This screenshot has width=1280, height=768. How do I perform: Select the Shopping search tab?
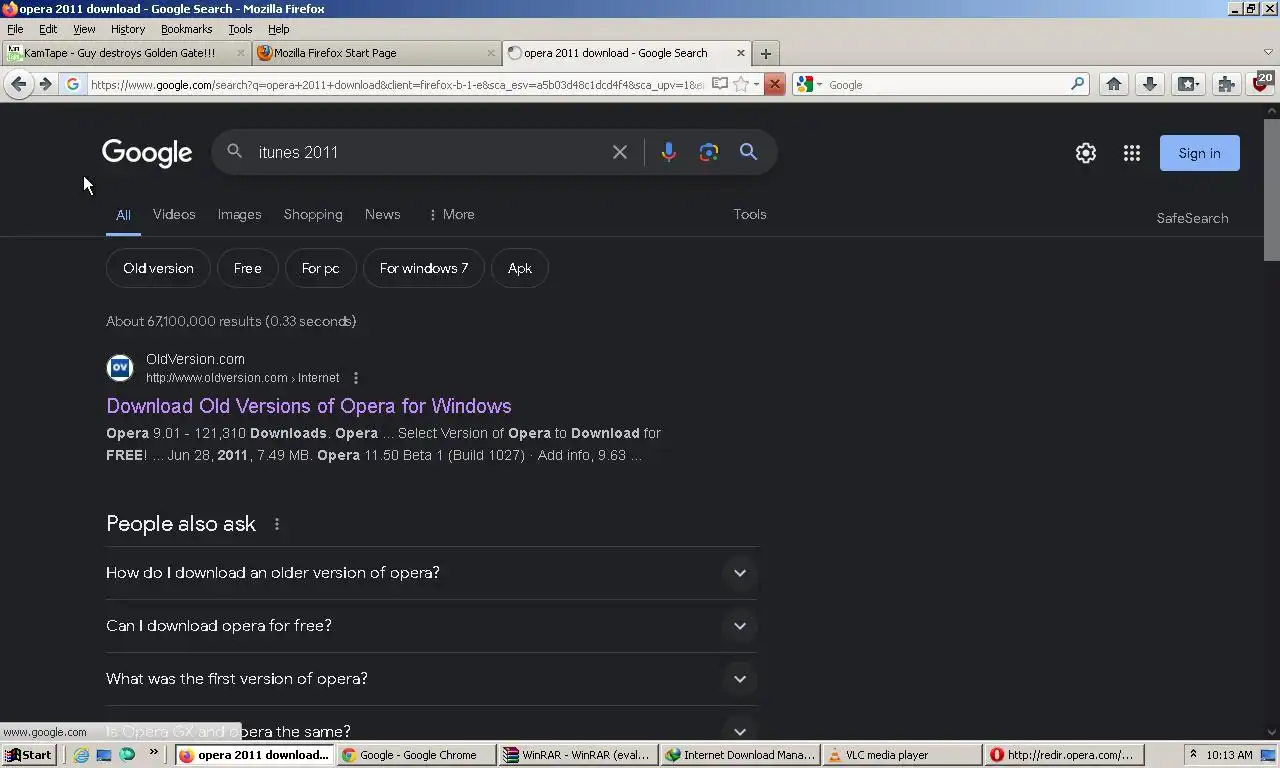(x=313, y=214)
